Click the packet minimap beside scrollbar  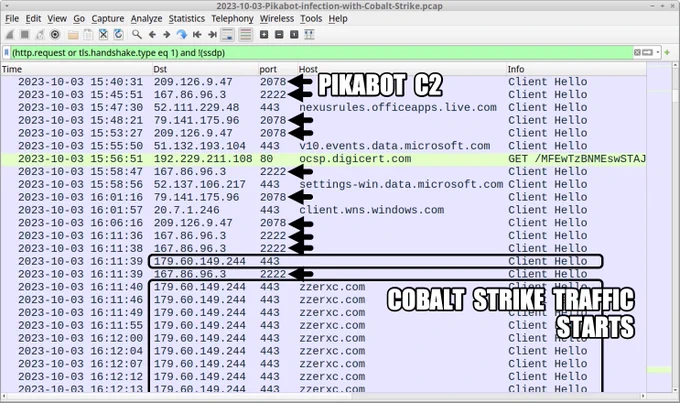(x=659, y=226)
